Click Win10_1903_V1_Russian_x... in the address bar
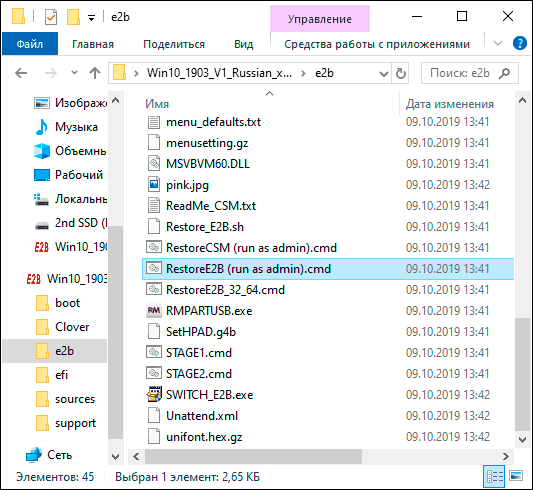The image size is (533, 490). pos(219,73)
